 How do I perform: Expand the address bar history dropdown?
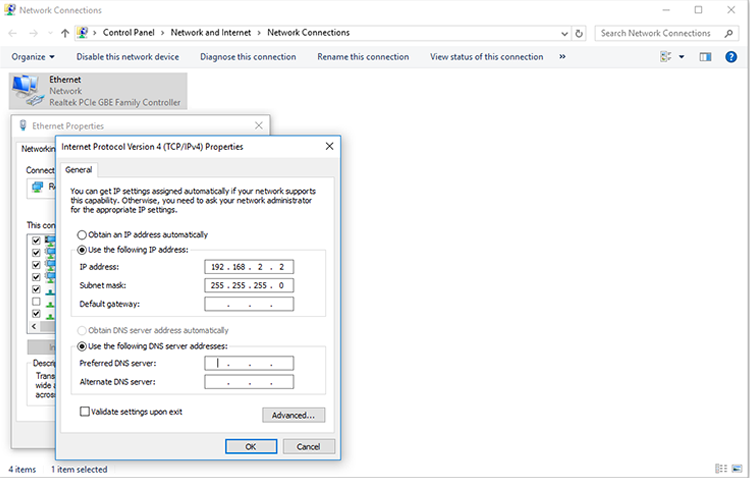[x=566, y=33]
